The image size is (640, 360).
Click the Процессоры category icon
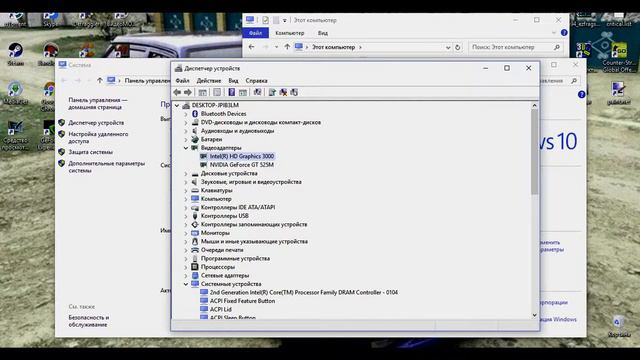[x=195, y=267]
